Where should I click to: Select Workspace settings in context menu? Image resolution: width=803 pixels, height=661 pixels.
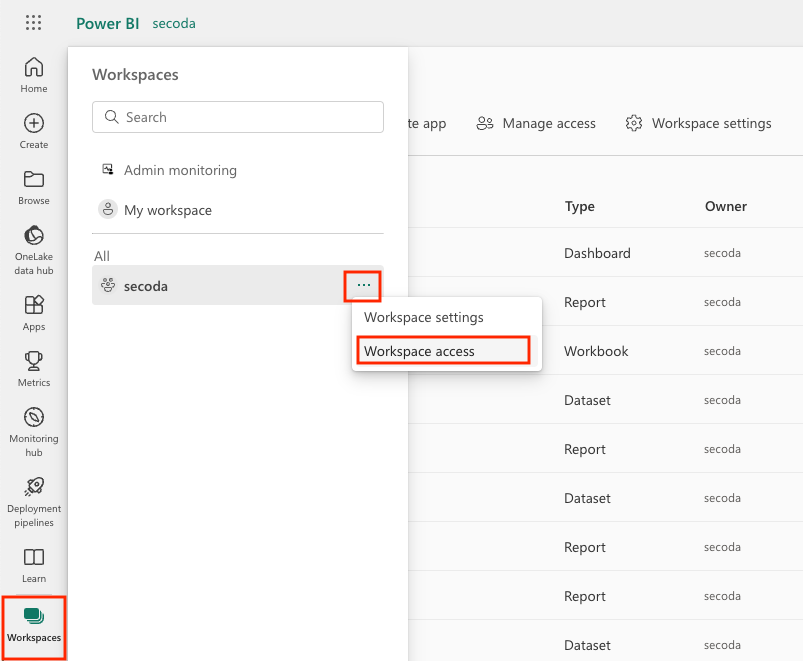[424, 317]
